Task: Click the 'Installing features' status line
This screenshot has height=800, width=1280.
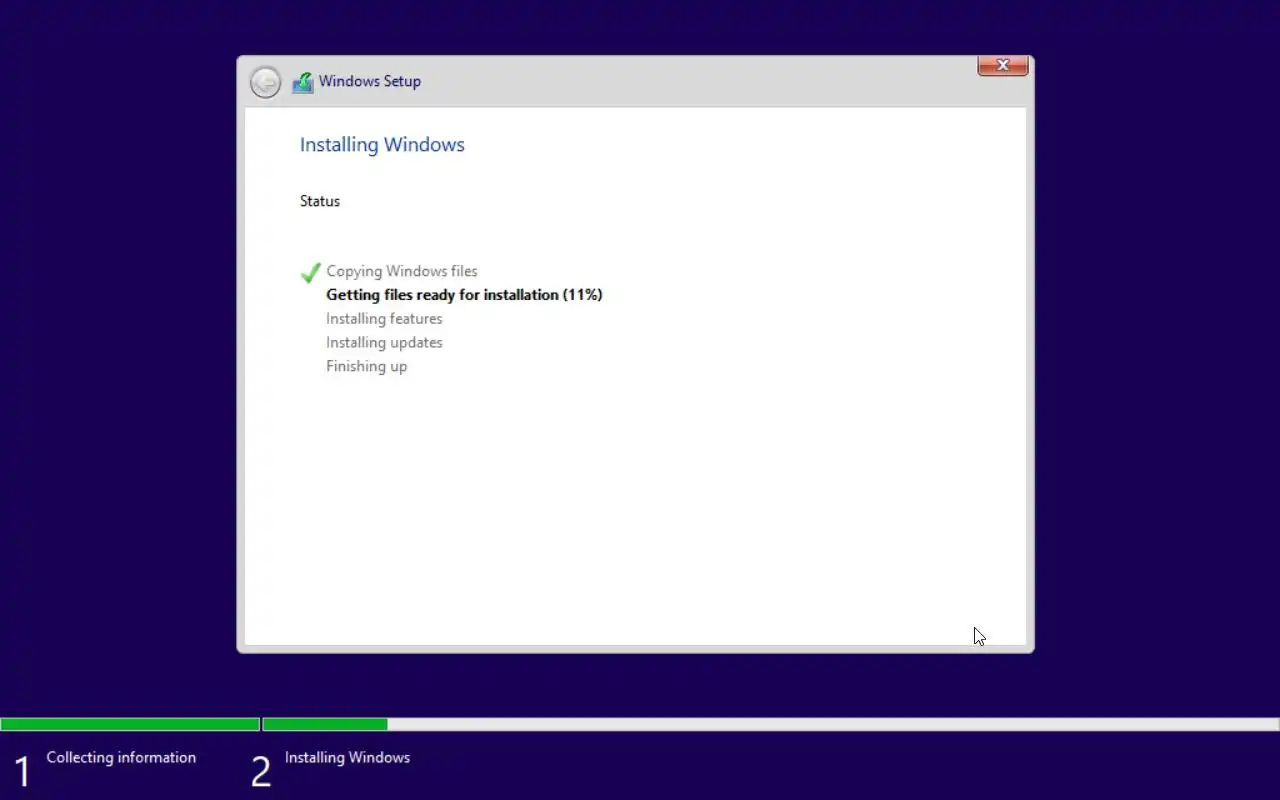Action: click(384, 319)
